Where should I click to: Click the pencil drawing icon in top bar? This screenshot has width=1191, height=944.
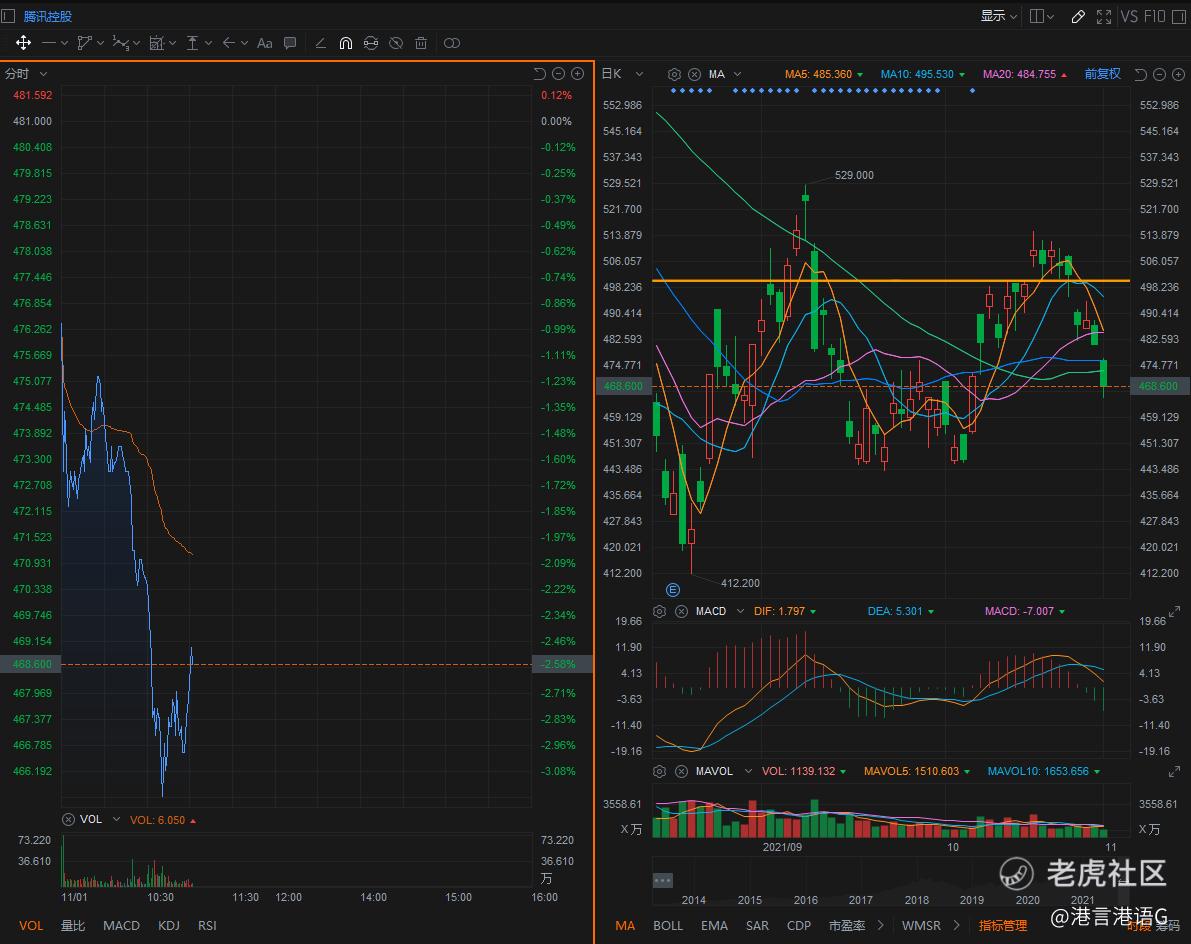click(x=1077, y=16)
